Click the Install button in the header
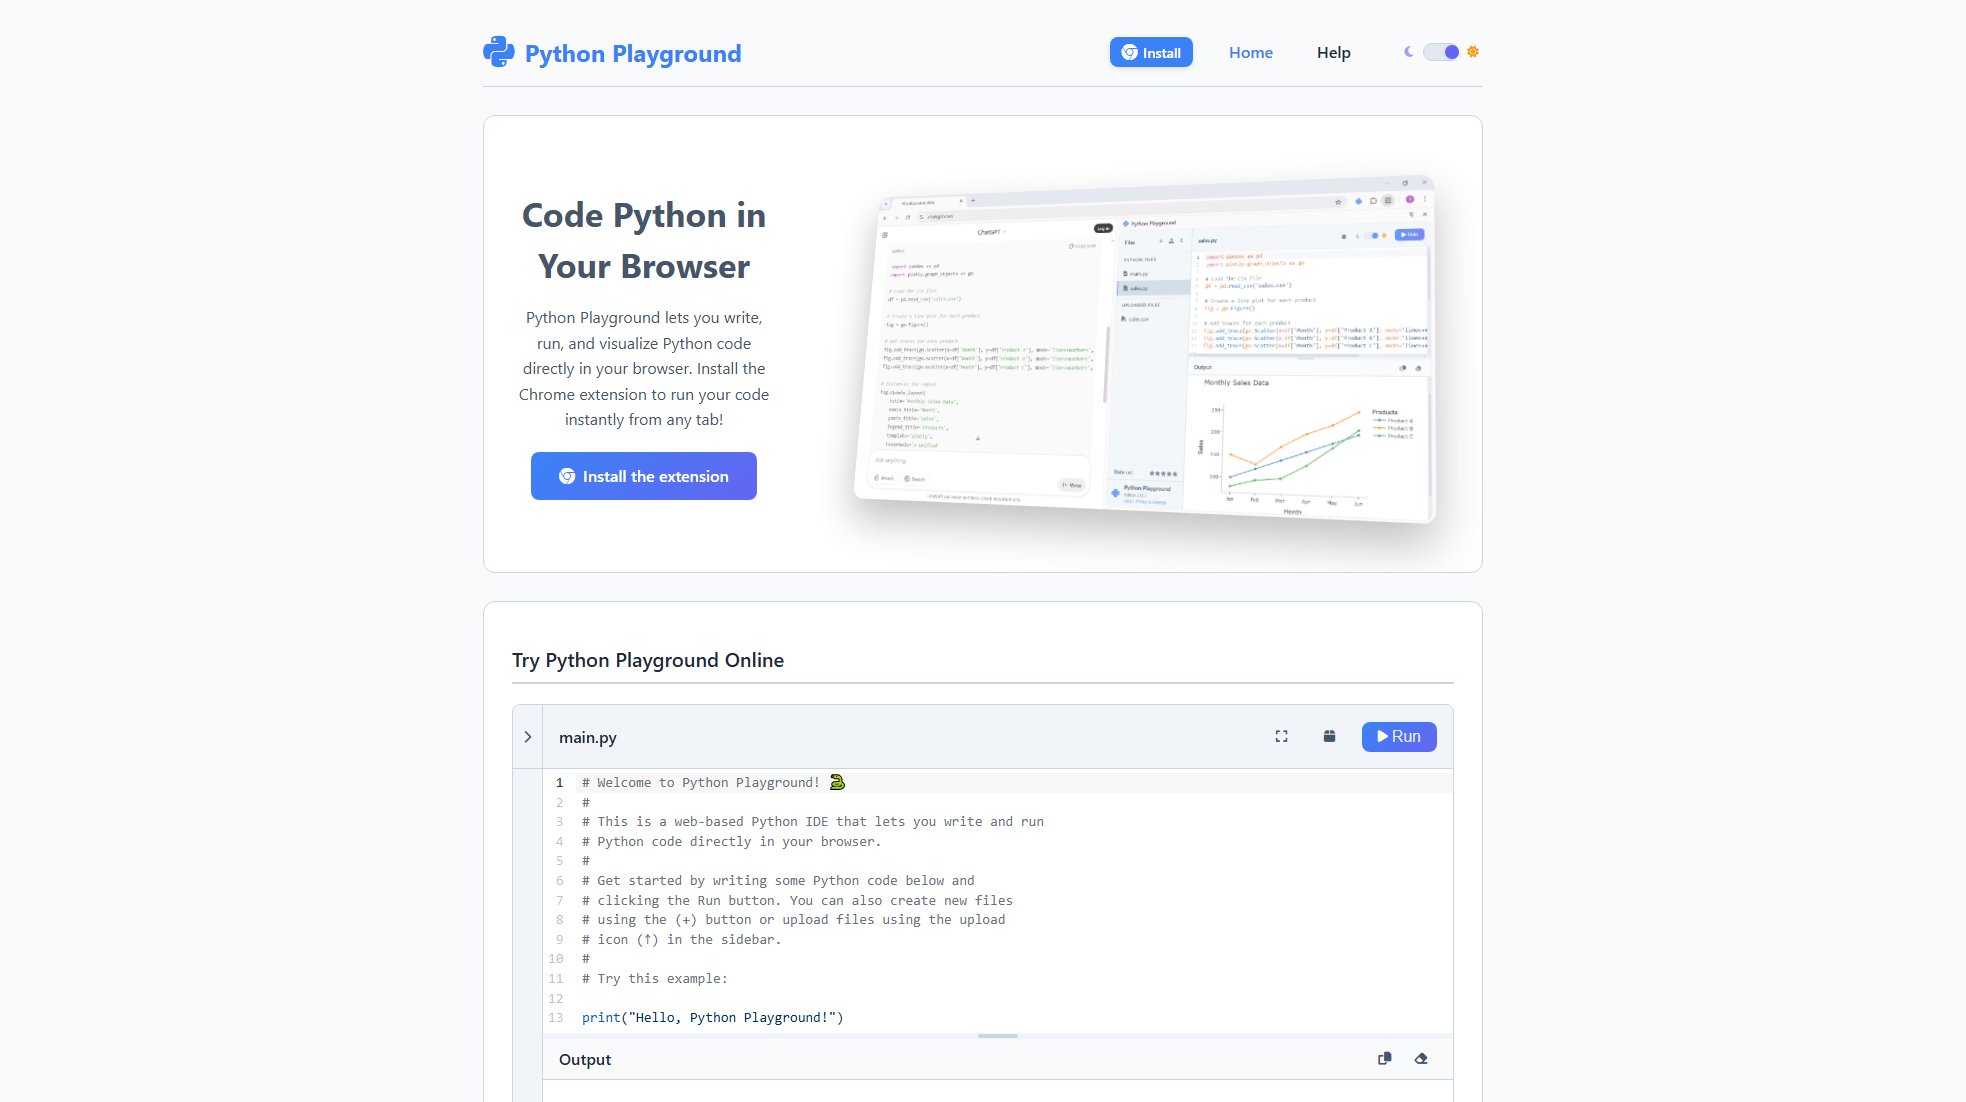 pyautogui.click(x=1151, y=52)
